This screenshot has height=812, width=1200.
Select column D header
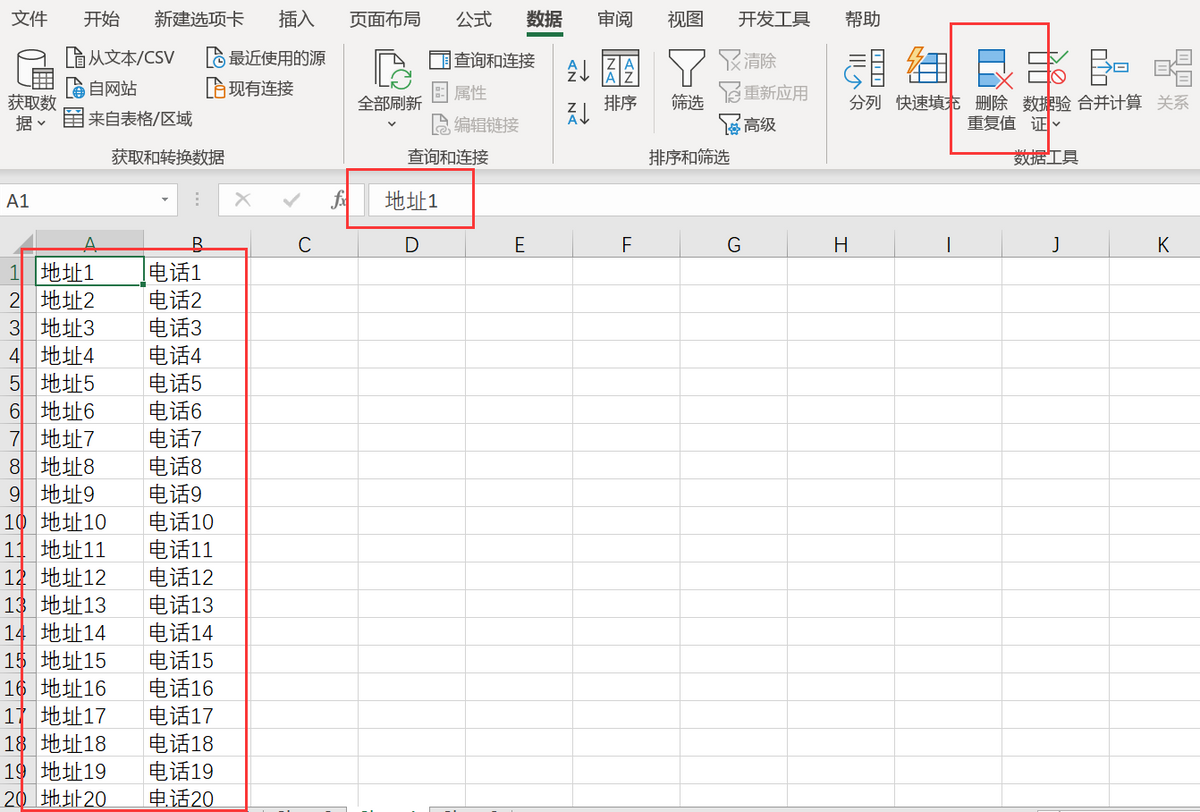tap(411, 244)
